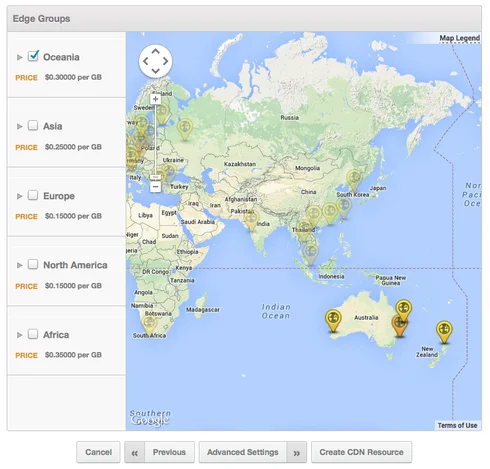
Task: Tick the Africa edge group checkbox
Action: point(33,334)
